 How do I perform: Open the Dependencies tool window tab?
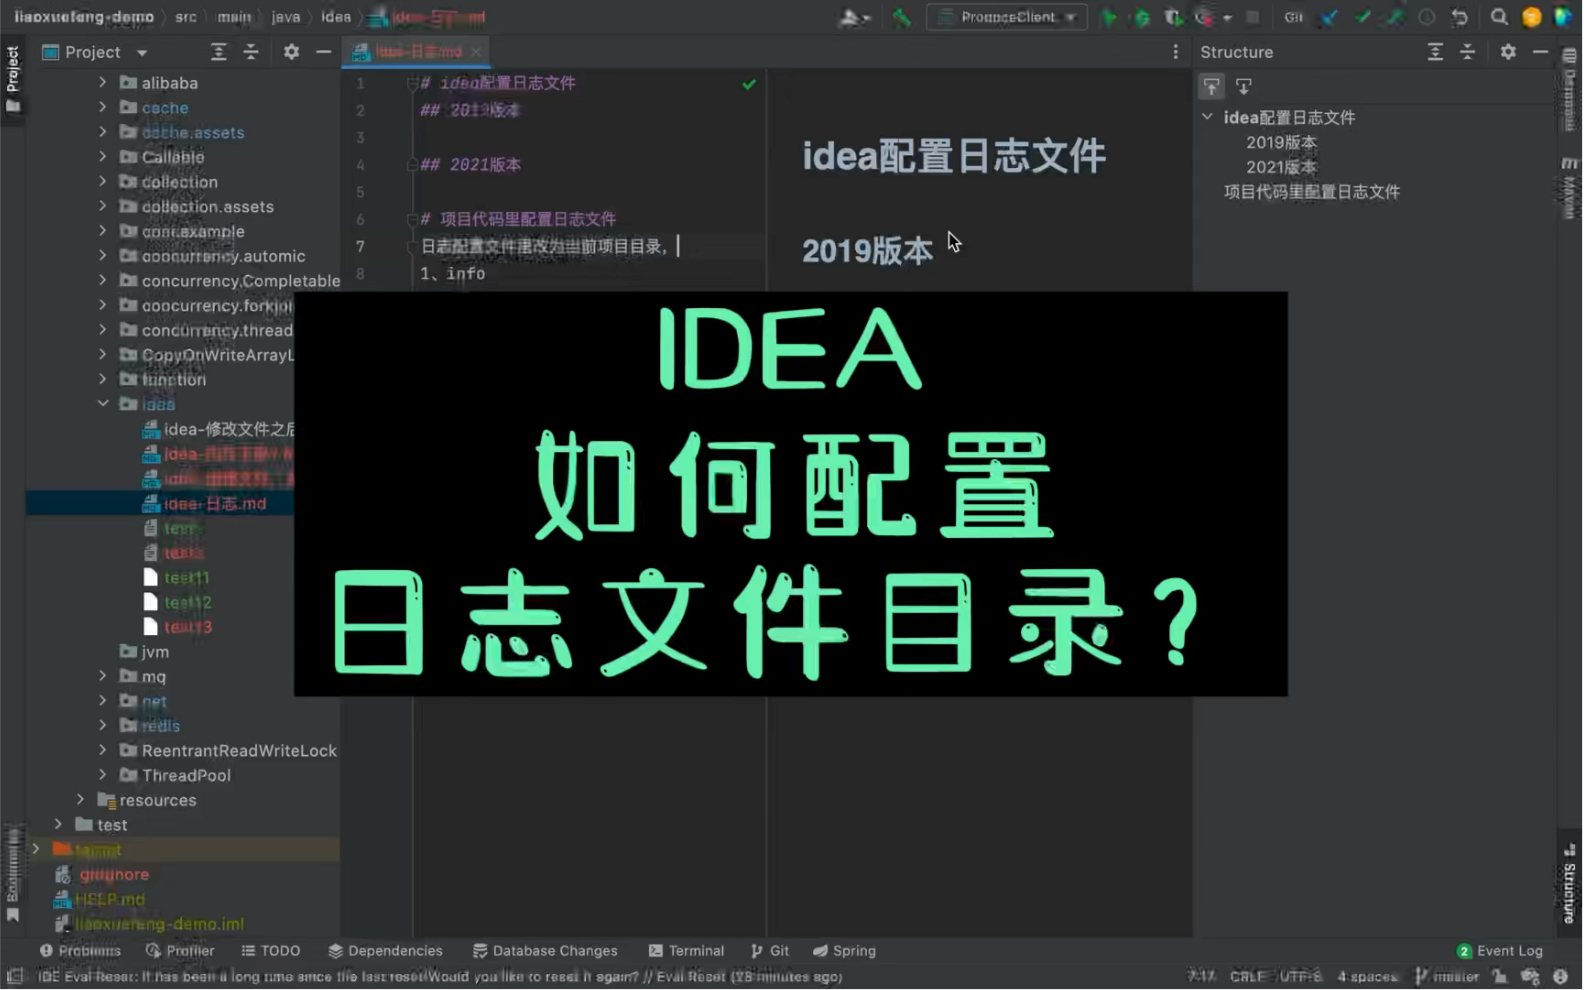tap(385, 951)
